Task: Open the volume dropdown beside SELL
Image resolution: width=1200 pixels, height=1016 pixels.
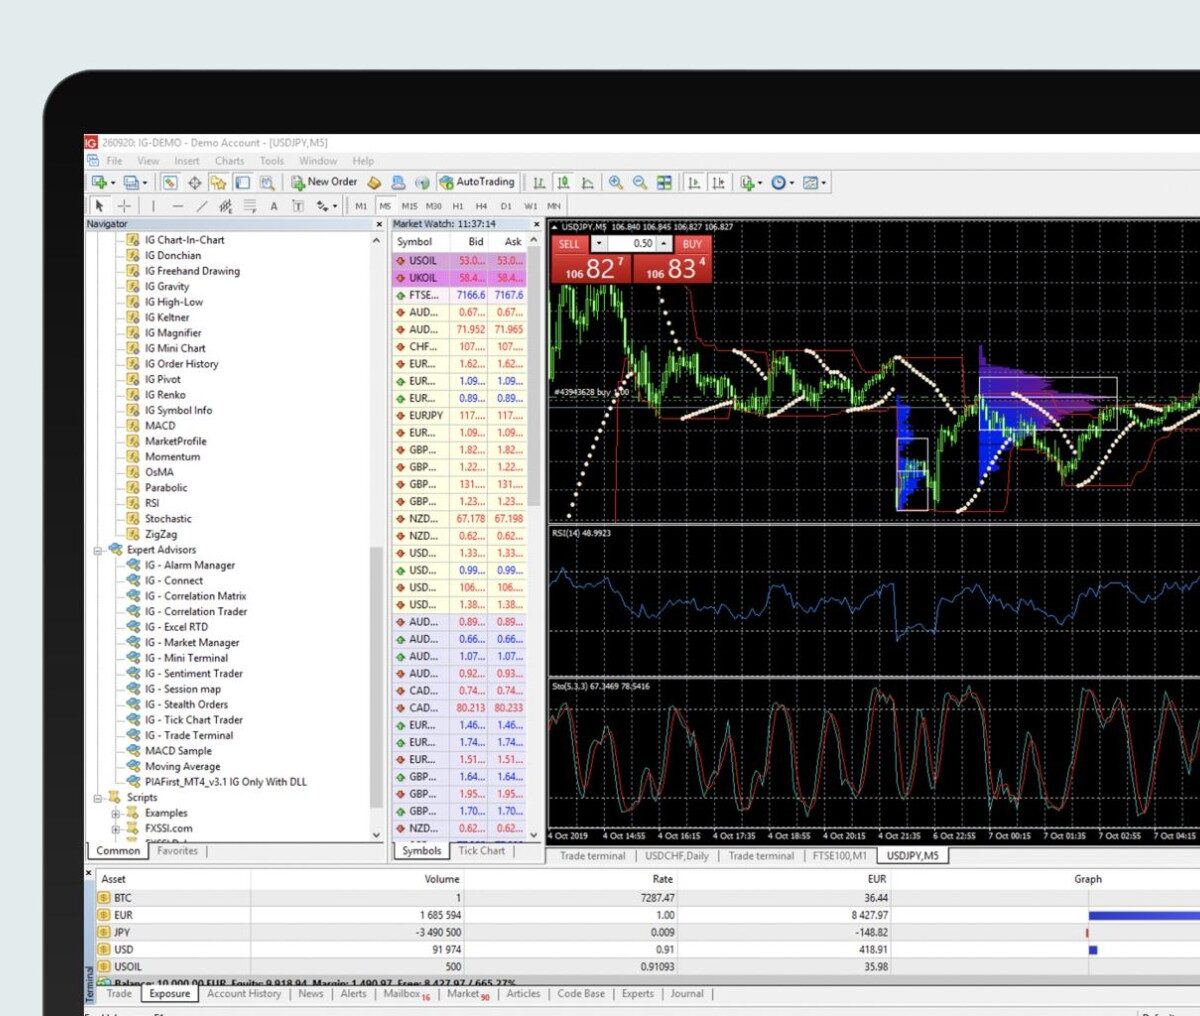Action: pos(598,244)
